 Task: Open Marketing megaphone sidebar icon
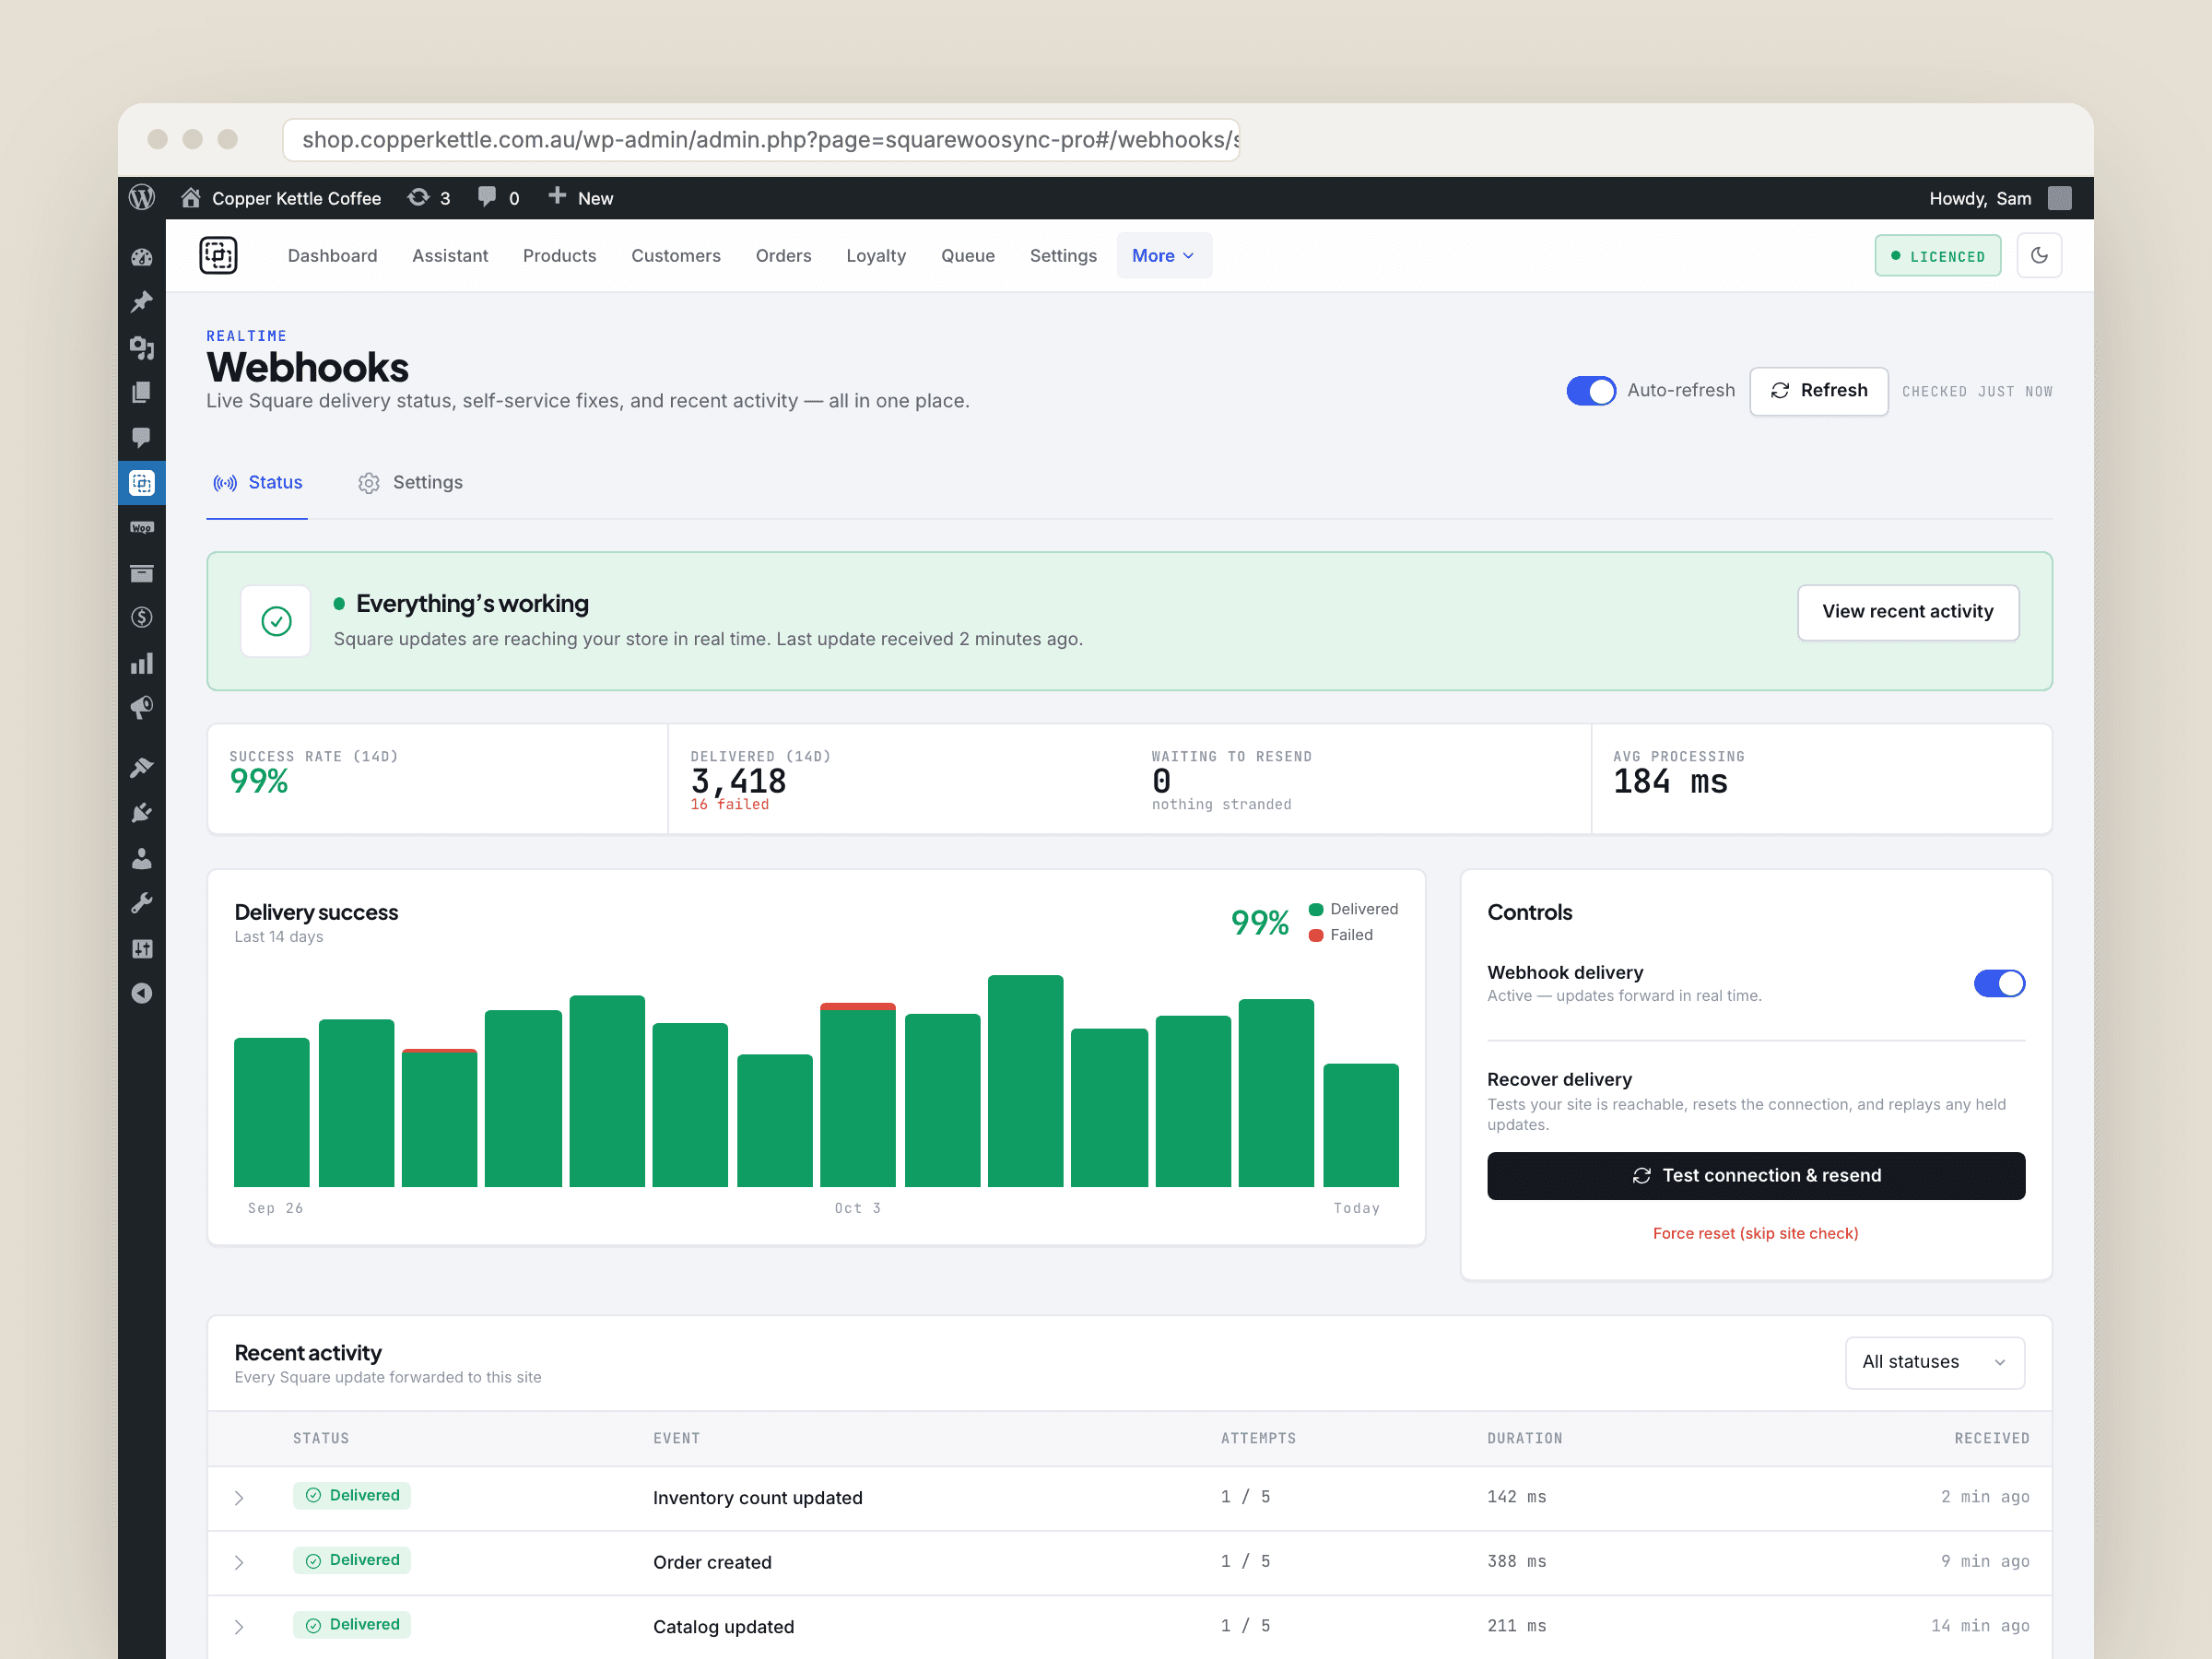pos(142,708)
